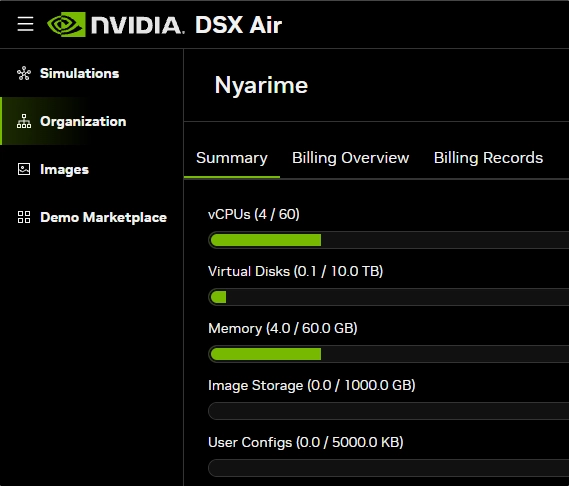Click the Nyarime organization title

click(x=261, y=85)
